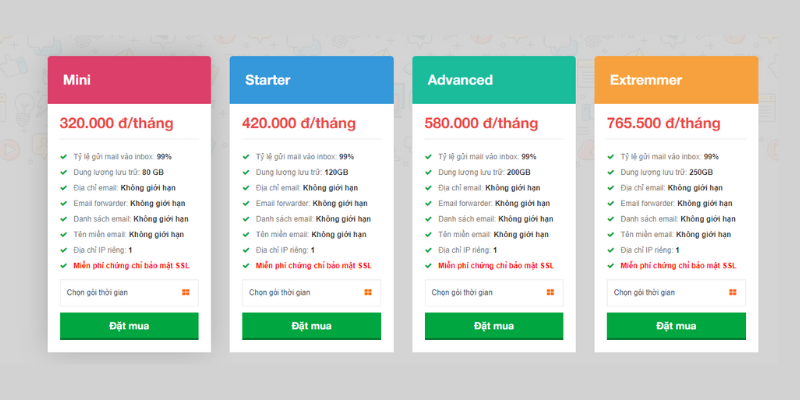Click green checkmark beside Mini's 80 GB storage
This screenshot has width=800, height=400.
64,172
